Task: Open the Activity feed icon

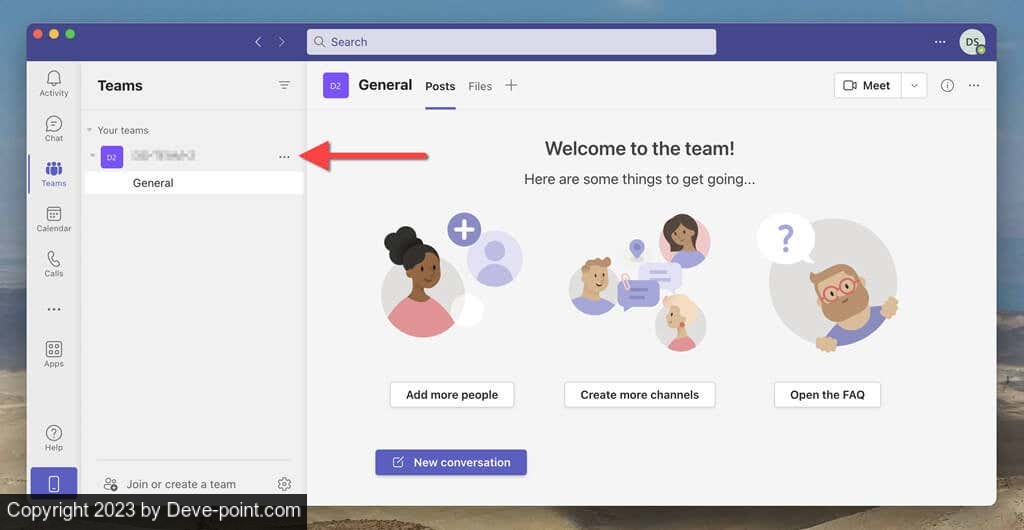Action: 54,83
